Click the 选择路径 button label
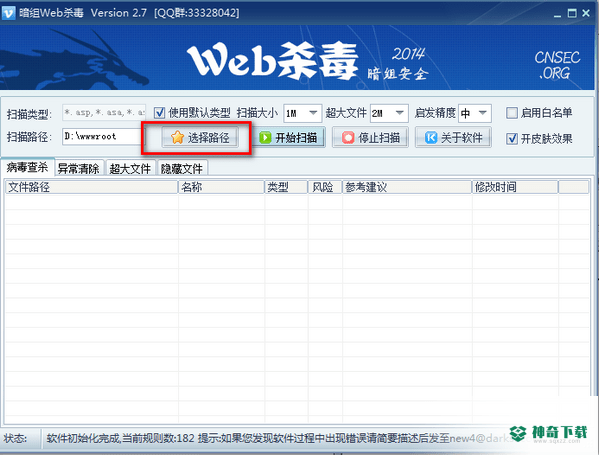This screenshot has height=455, width=599. (208, 138)
